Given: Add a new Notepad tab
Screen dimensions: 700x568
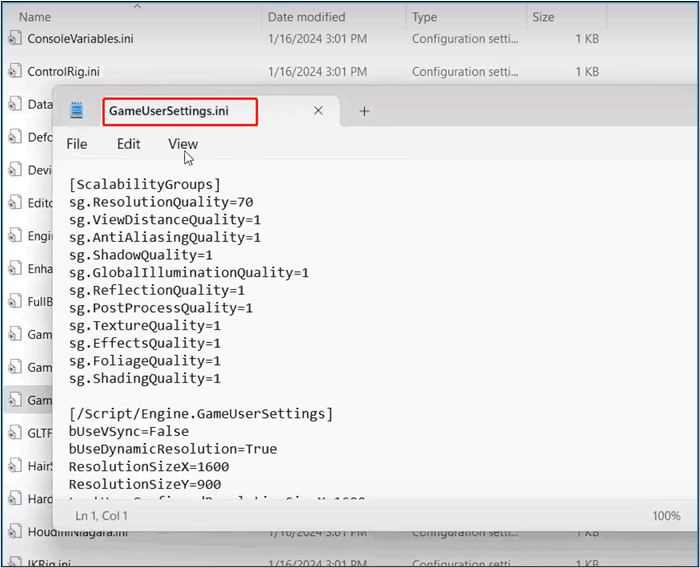Looking at the screenshot, I should [x=364, y=111].
